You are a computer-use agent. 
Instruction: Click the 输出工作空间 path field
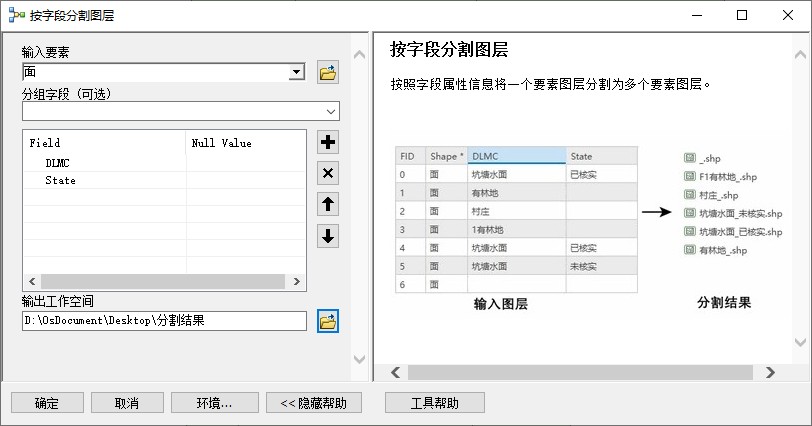164,321
